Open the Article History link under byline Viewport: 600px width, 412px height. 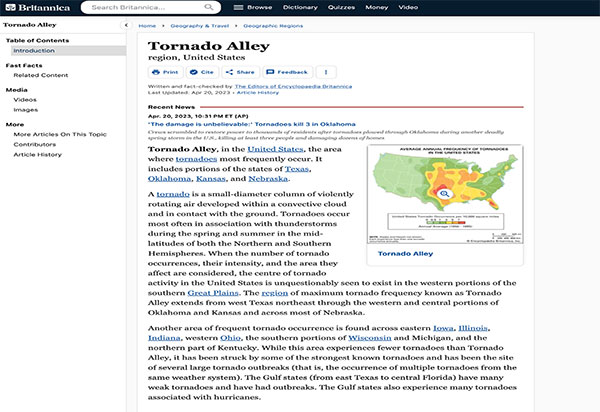258,93
